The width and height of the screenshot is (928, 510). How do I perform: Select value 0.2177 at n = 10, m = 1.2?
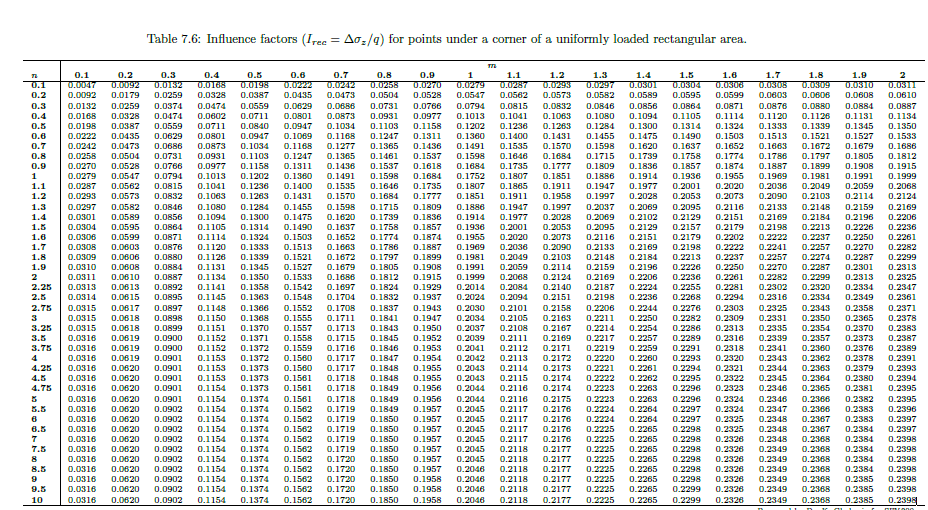(557, 500)
